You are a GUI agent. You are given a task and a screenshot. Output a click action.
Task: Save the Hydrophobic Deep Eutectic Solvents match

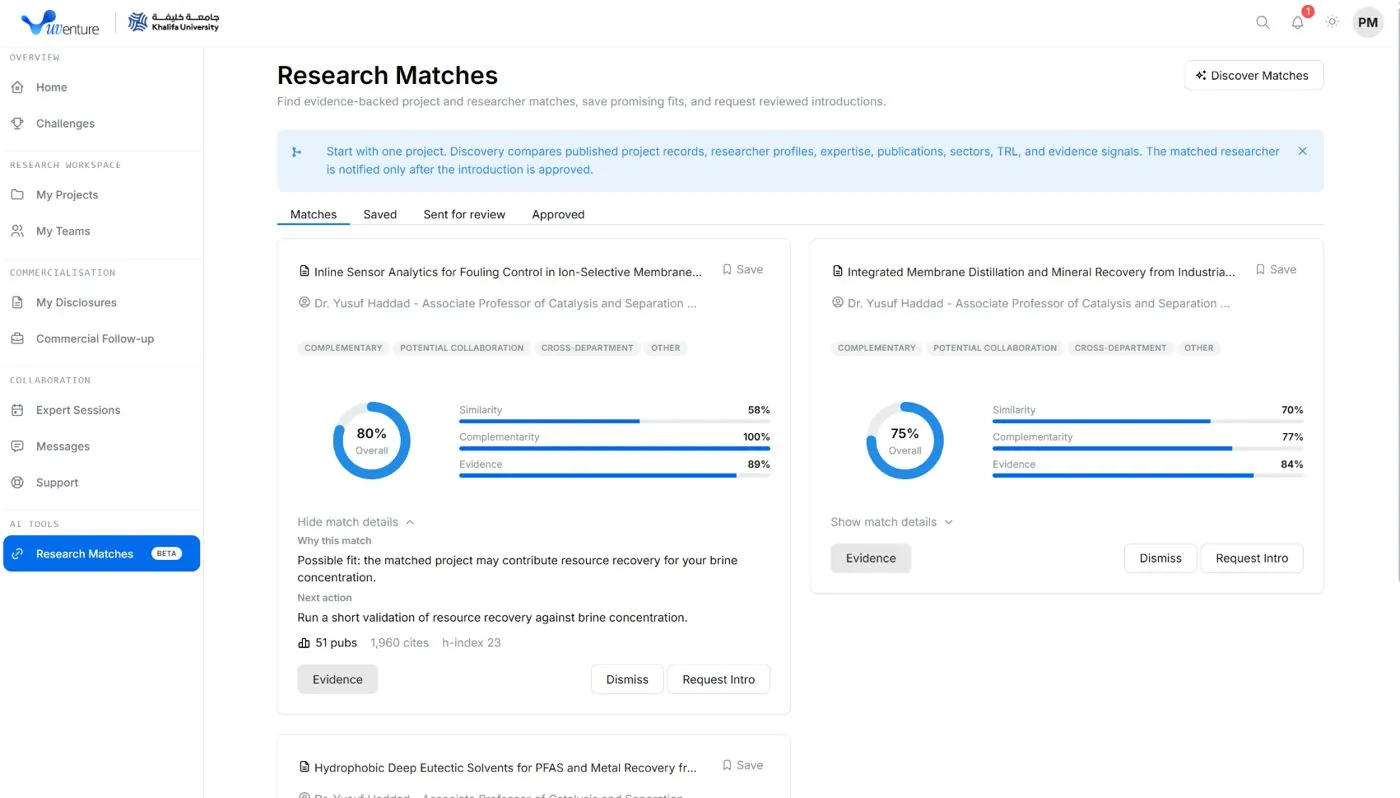click(x=743, y=765)
